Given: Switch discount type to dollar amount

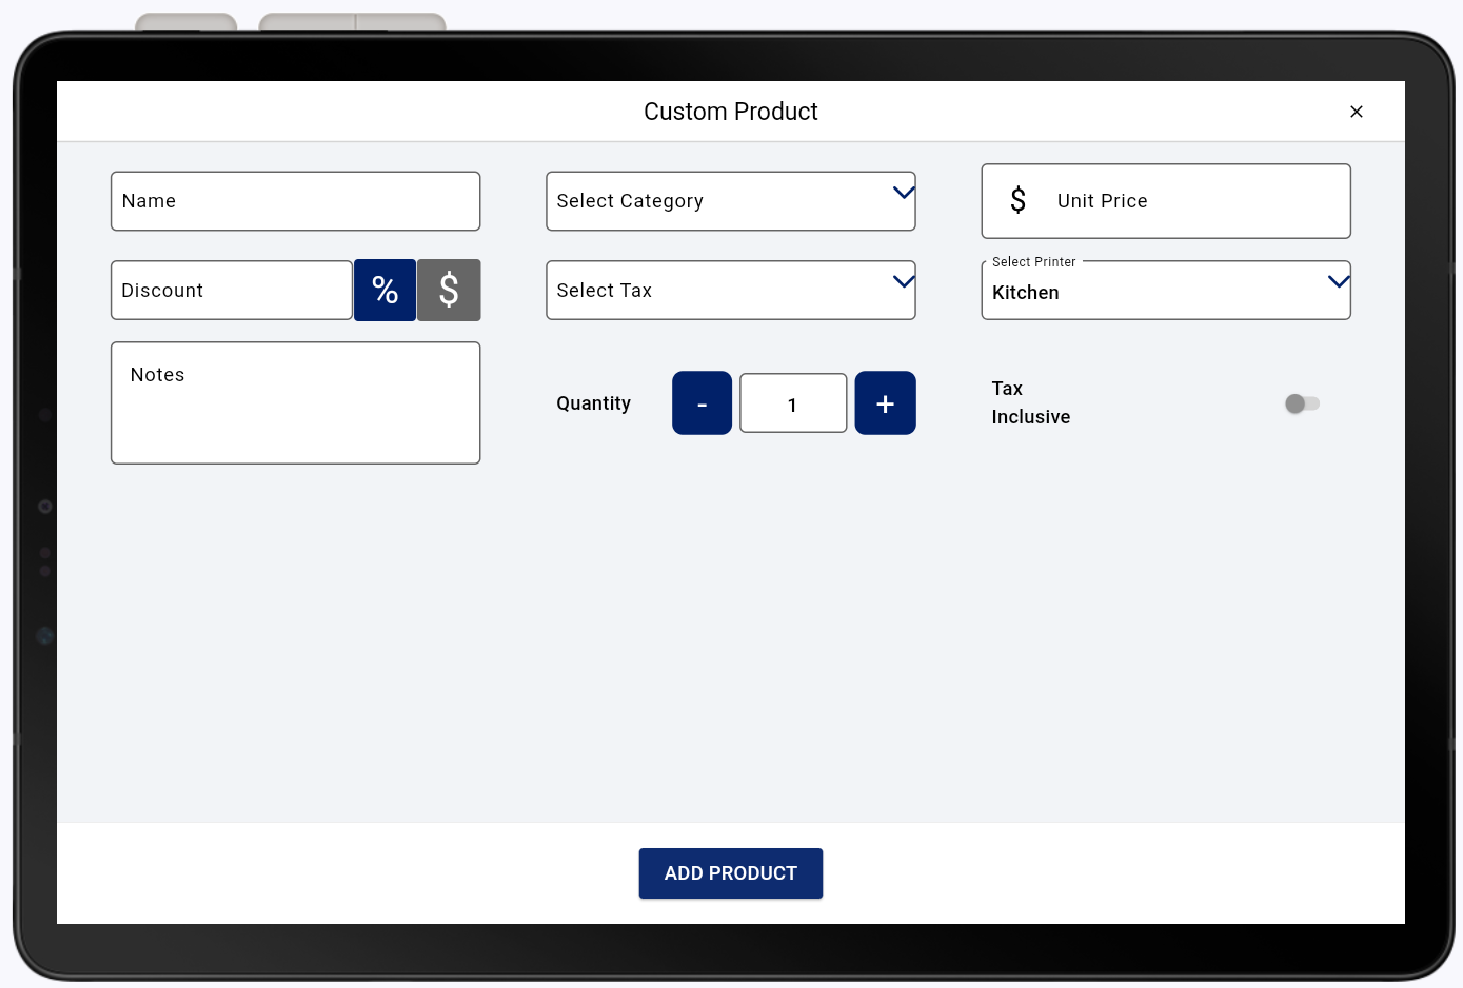Looking at the screenshot, I should 449,290.
